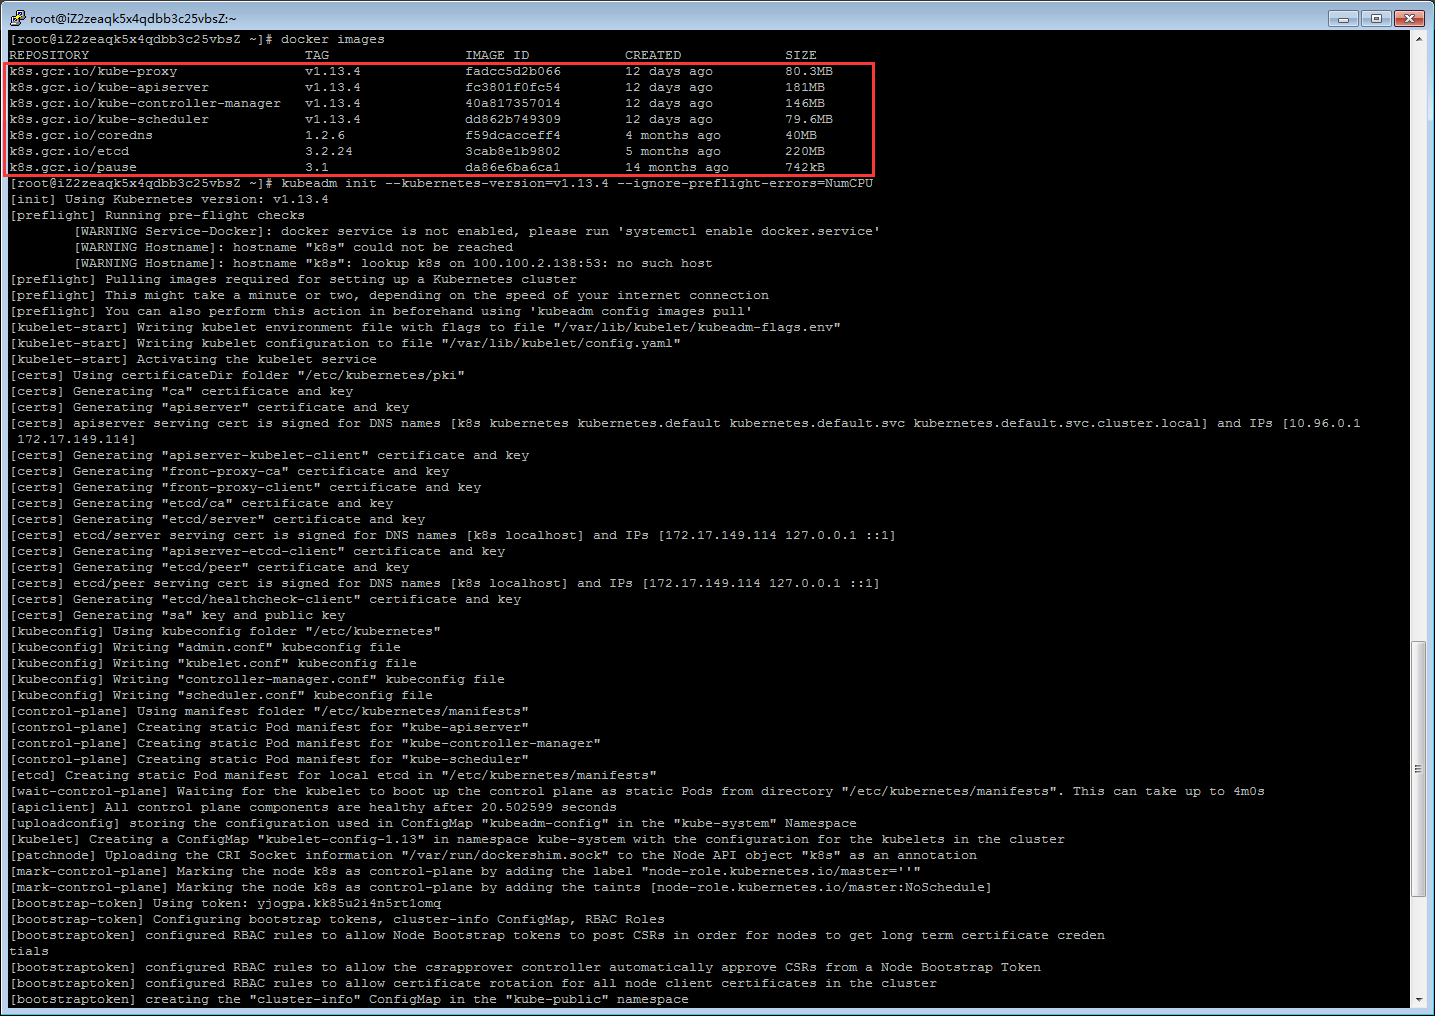This screenshot has width=1435, height=1016.
Task: Click the text "20.502599 seconds"
Action: [x=549, y=807]
